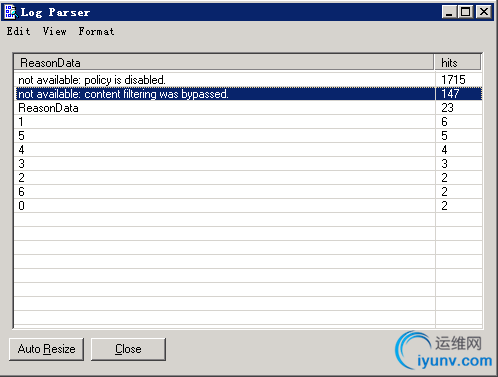The image size is (498, 377).
Task: Click the hits value 23
Action: [447, 108]
